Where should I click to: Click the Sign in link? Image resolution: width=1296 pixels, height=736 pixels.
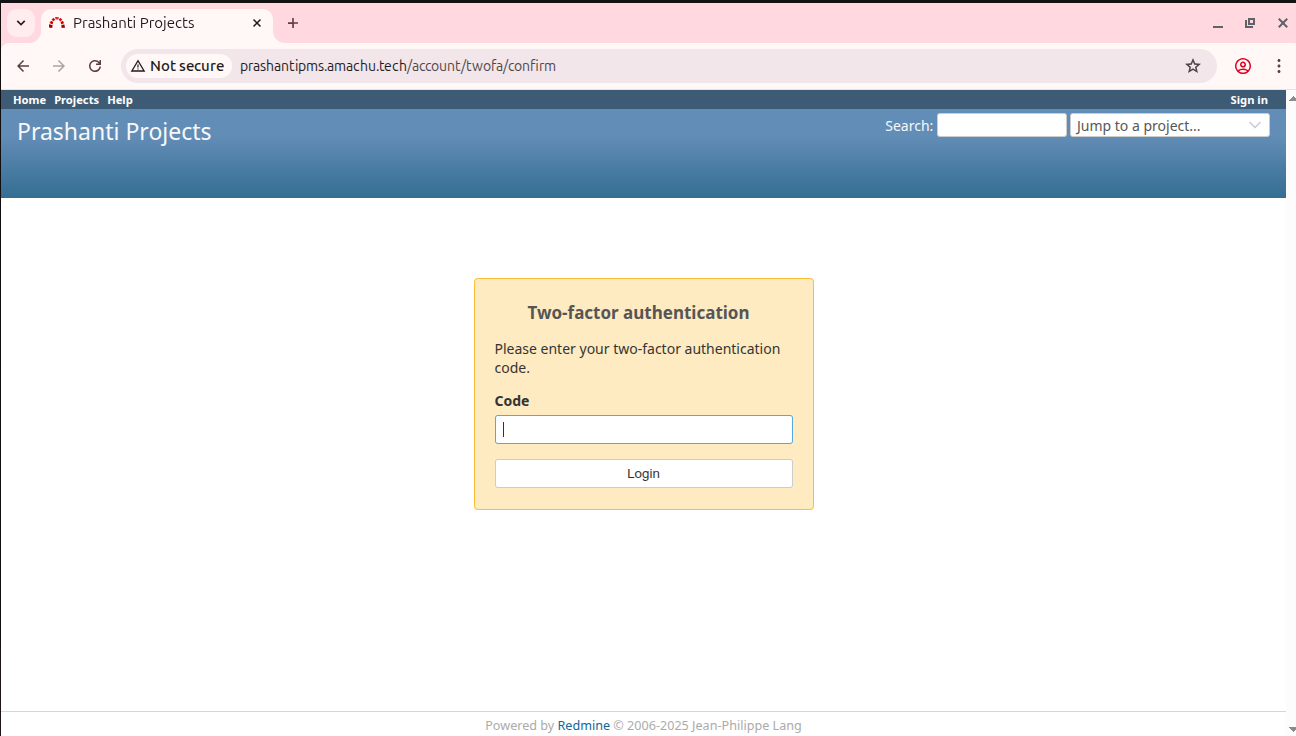[1248, 100]
